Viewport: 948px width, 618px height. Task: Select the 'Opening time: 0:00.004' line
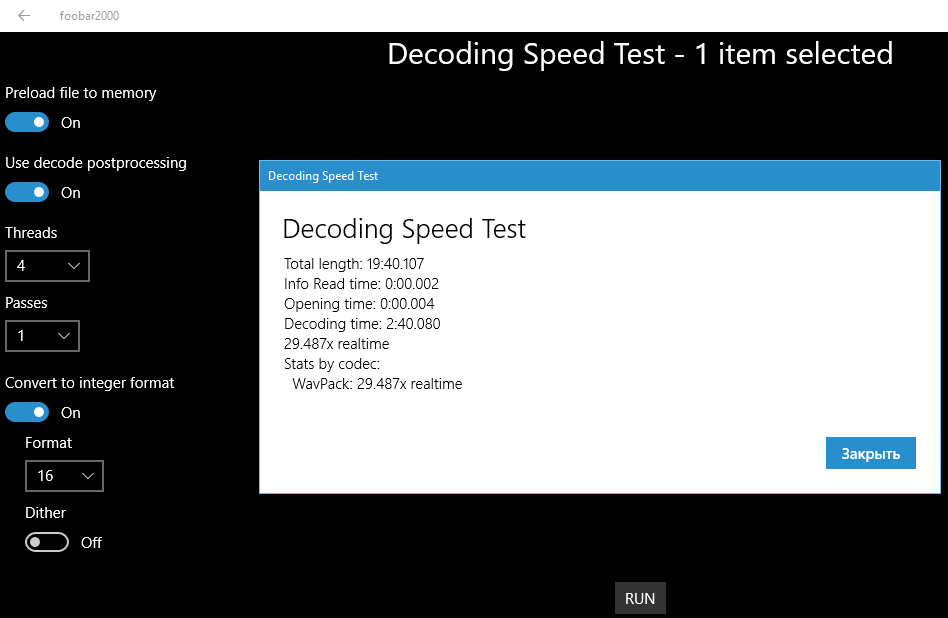[359, 304]
